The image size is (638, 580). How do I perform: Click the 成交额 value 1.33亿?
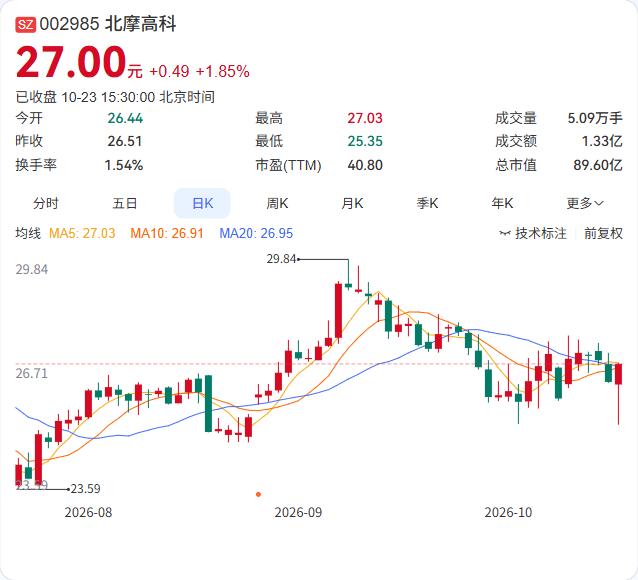click(x=602, y=141)
